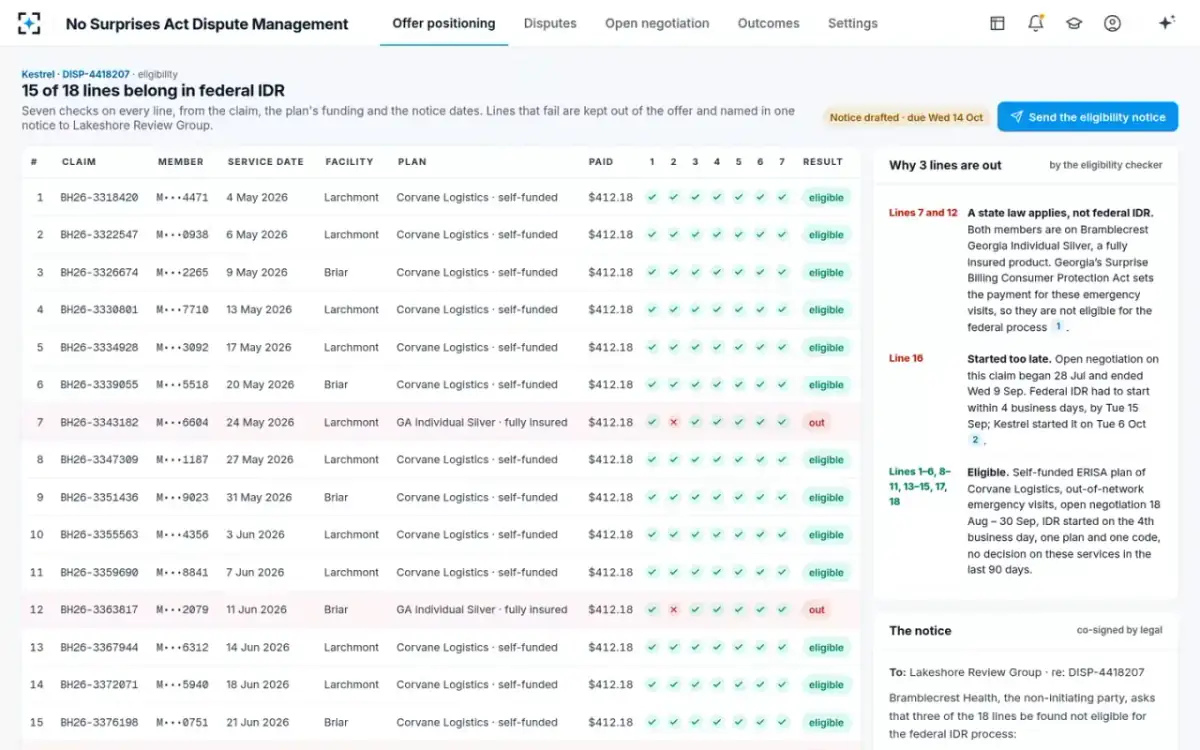Click check 1 tick for claim BH26-3343182
This screenshot has height=750, width=1200.
point(652,422)
